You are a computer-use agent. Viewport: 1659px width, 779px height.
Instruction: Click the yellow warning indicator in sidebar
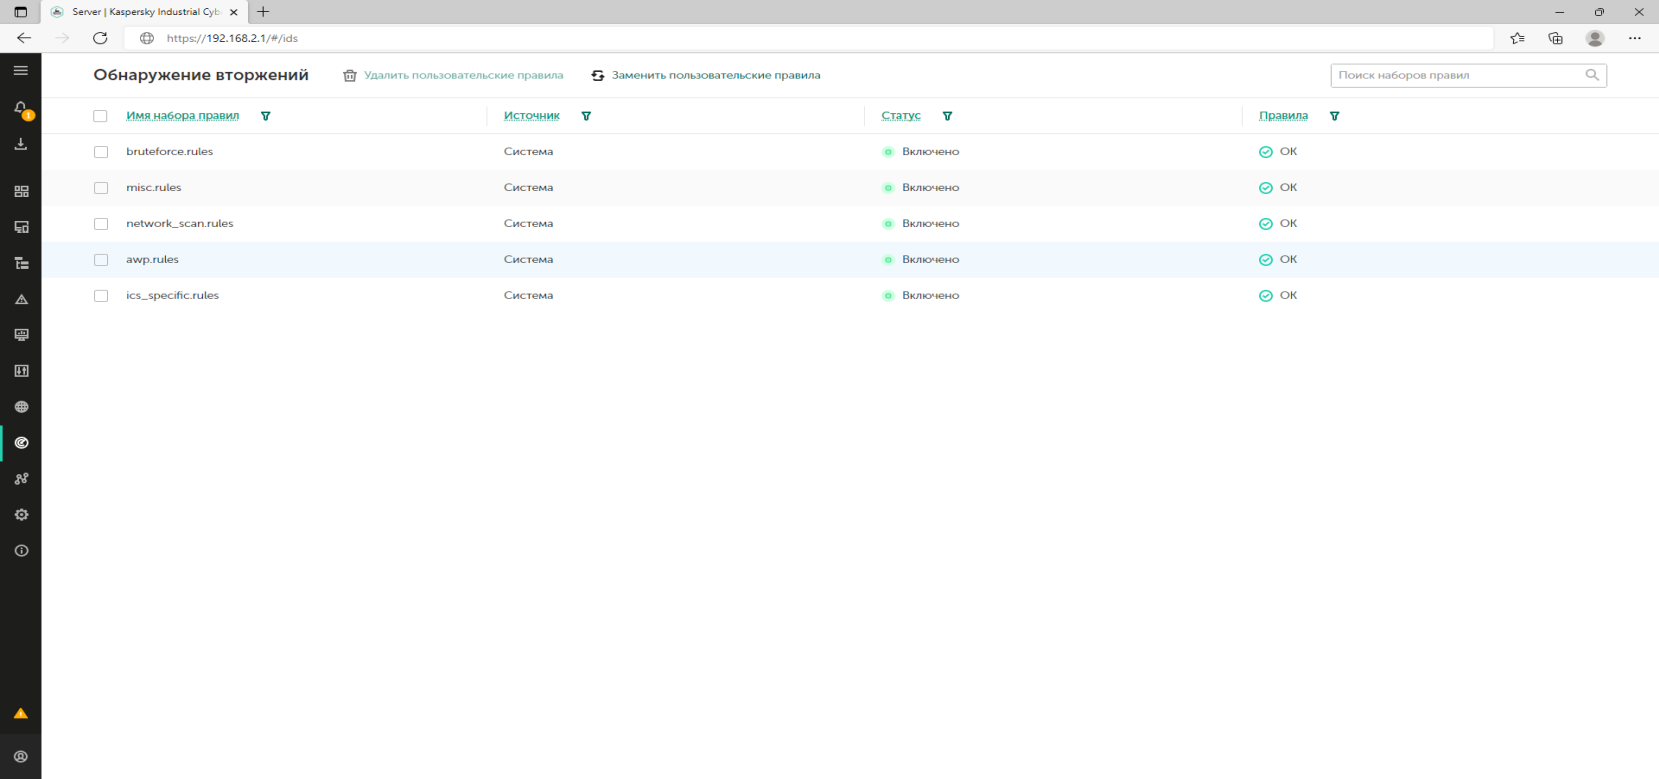[x=21, y=714]
